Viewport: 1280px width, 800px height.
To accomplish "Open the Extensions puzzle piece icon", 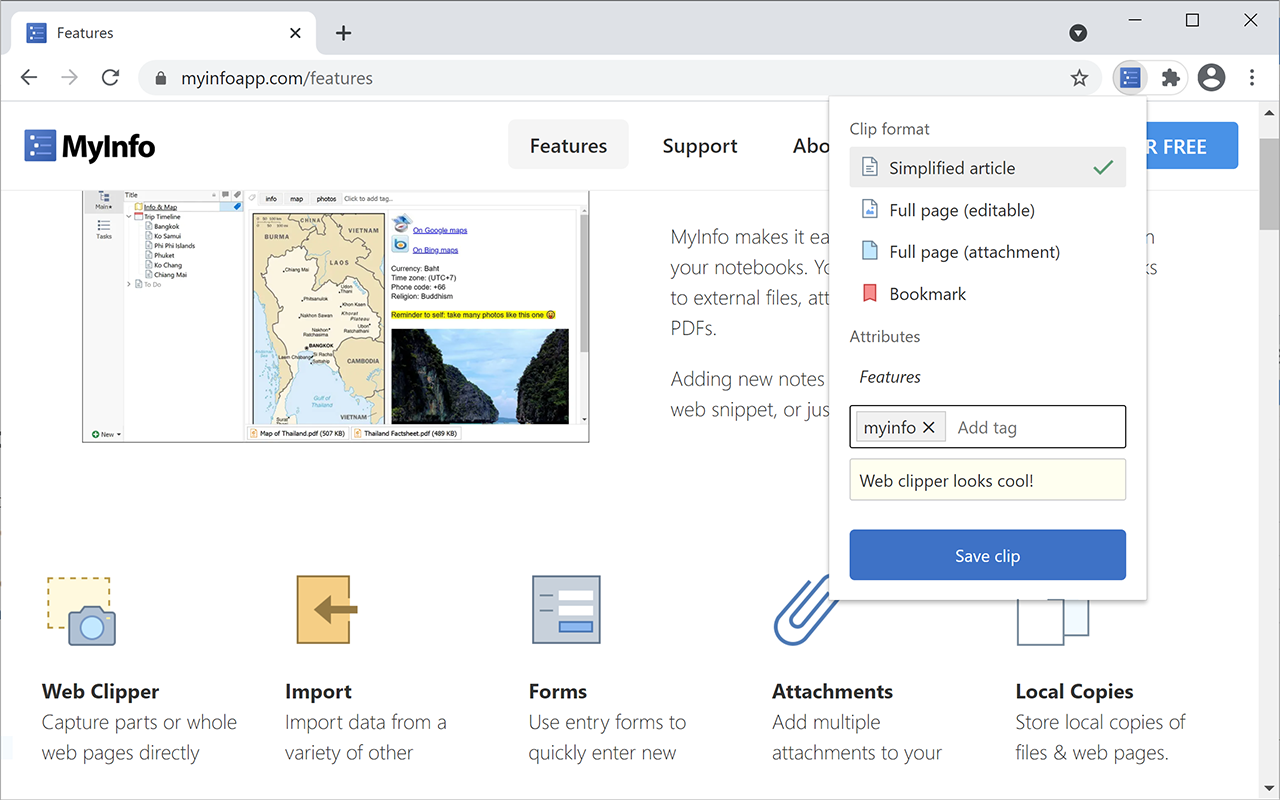I will pos(1170,77).
